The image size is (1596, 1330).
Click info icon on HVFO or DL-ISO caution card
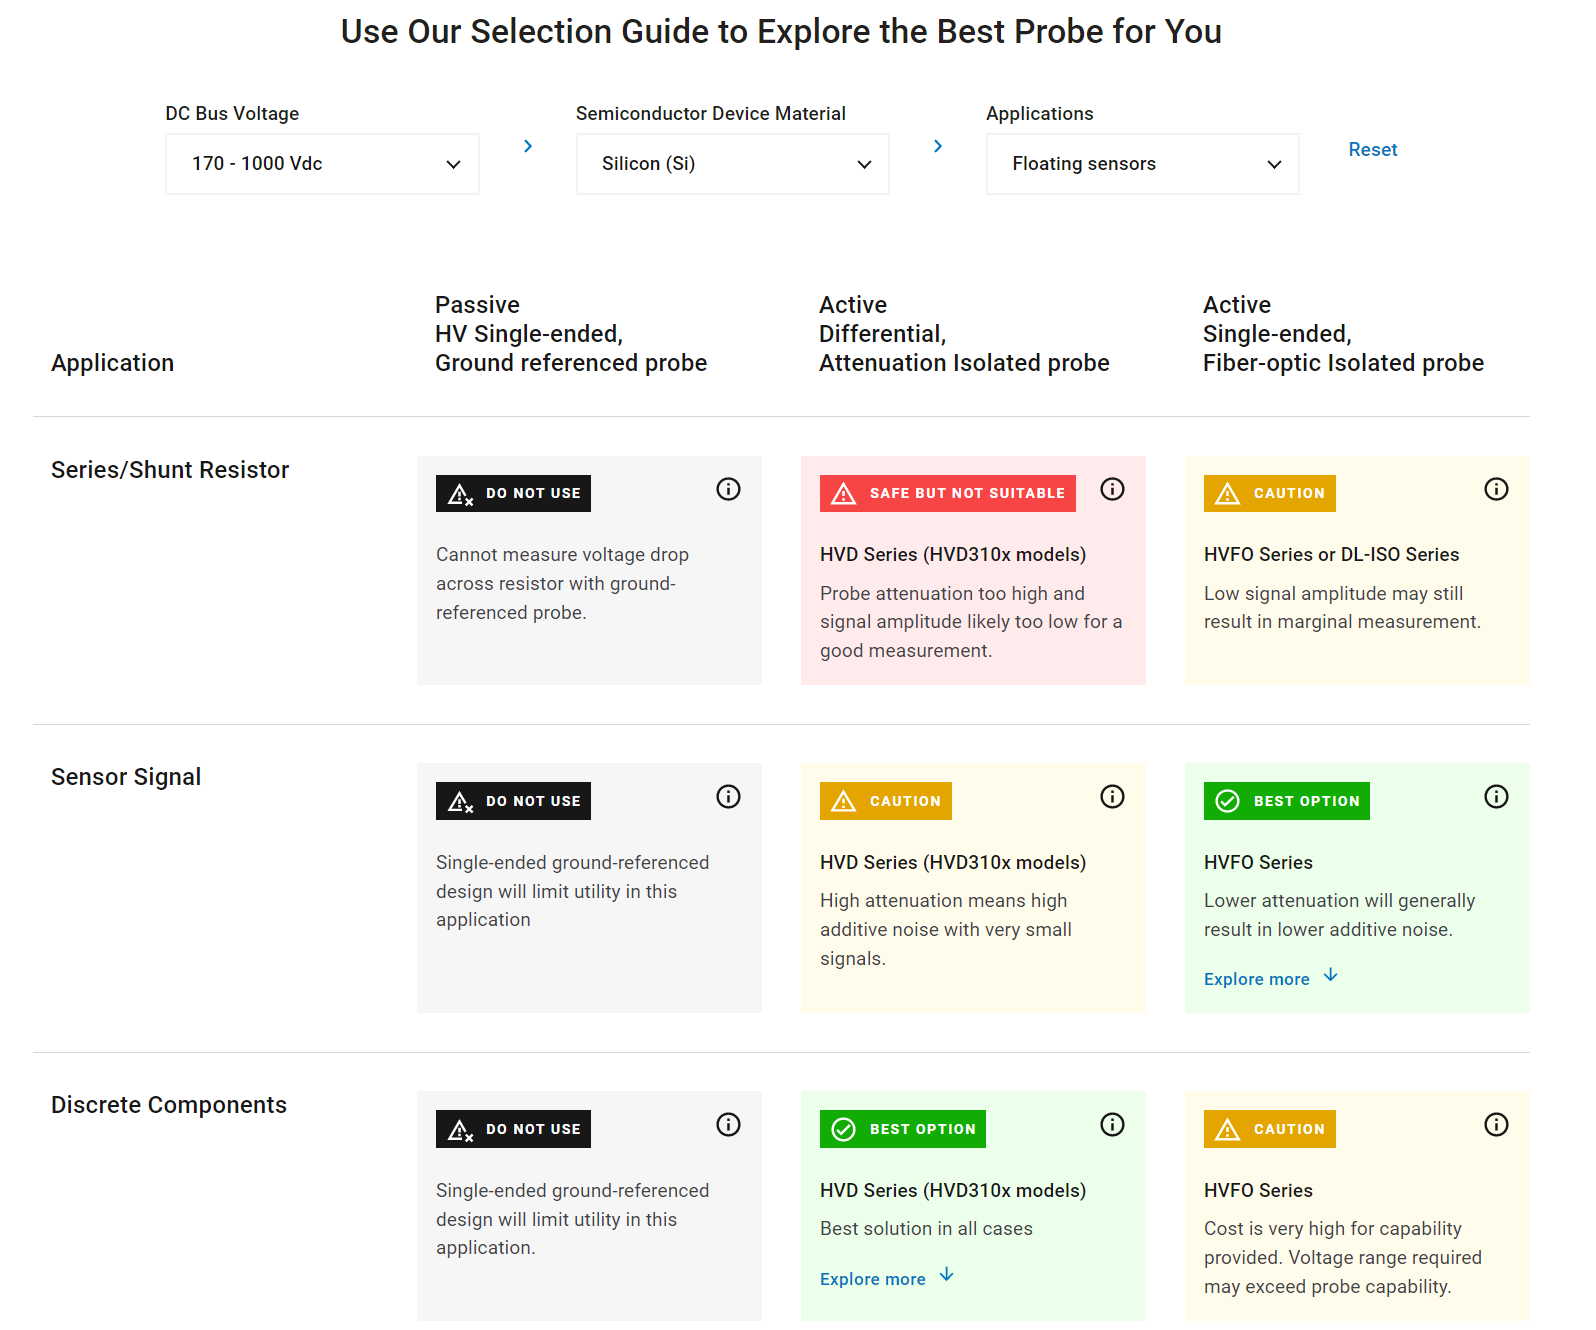(1496, 489)
